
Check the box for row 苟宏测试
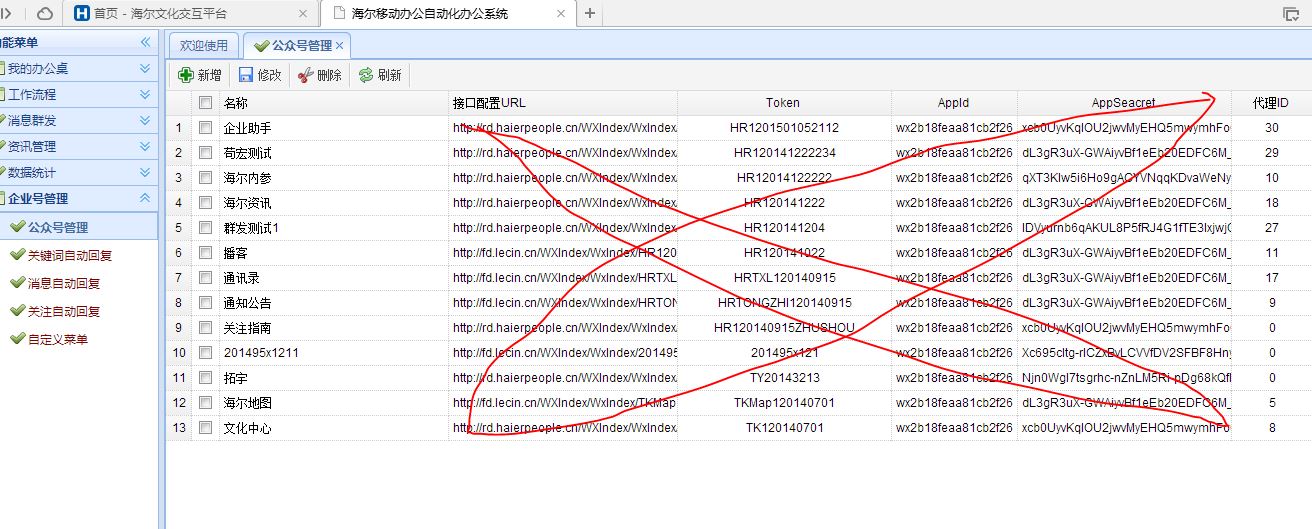pyautogui.click(x=205, y=153)
